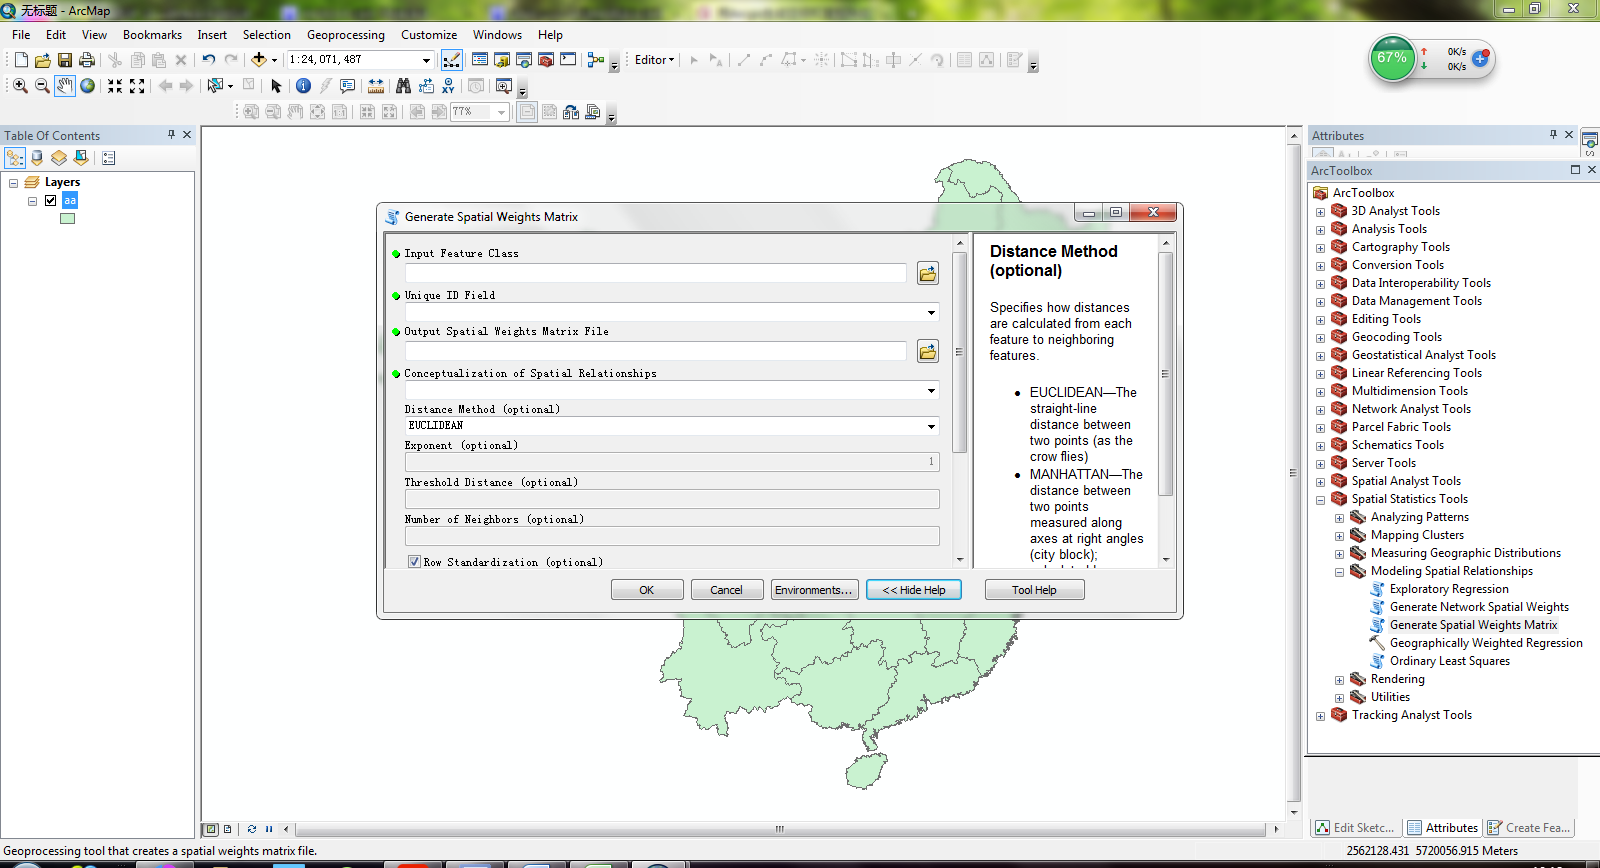The image size is (1600, 868).
Task: Cancel the Generate Spatial Weights Matrix dialog
Action: (726, 590)
